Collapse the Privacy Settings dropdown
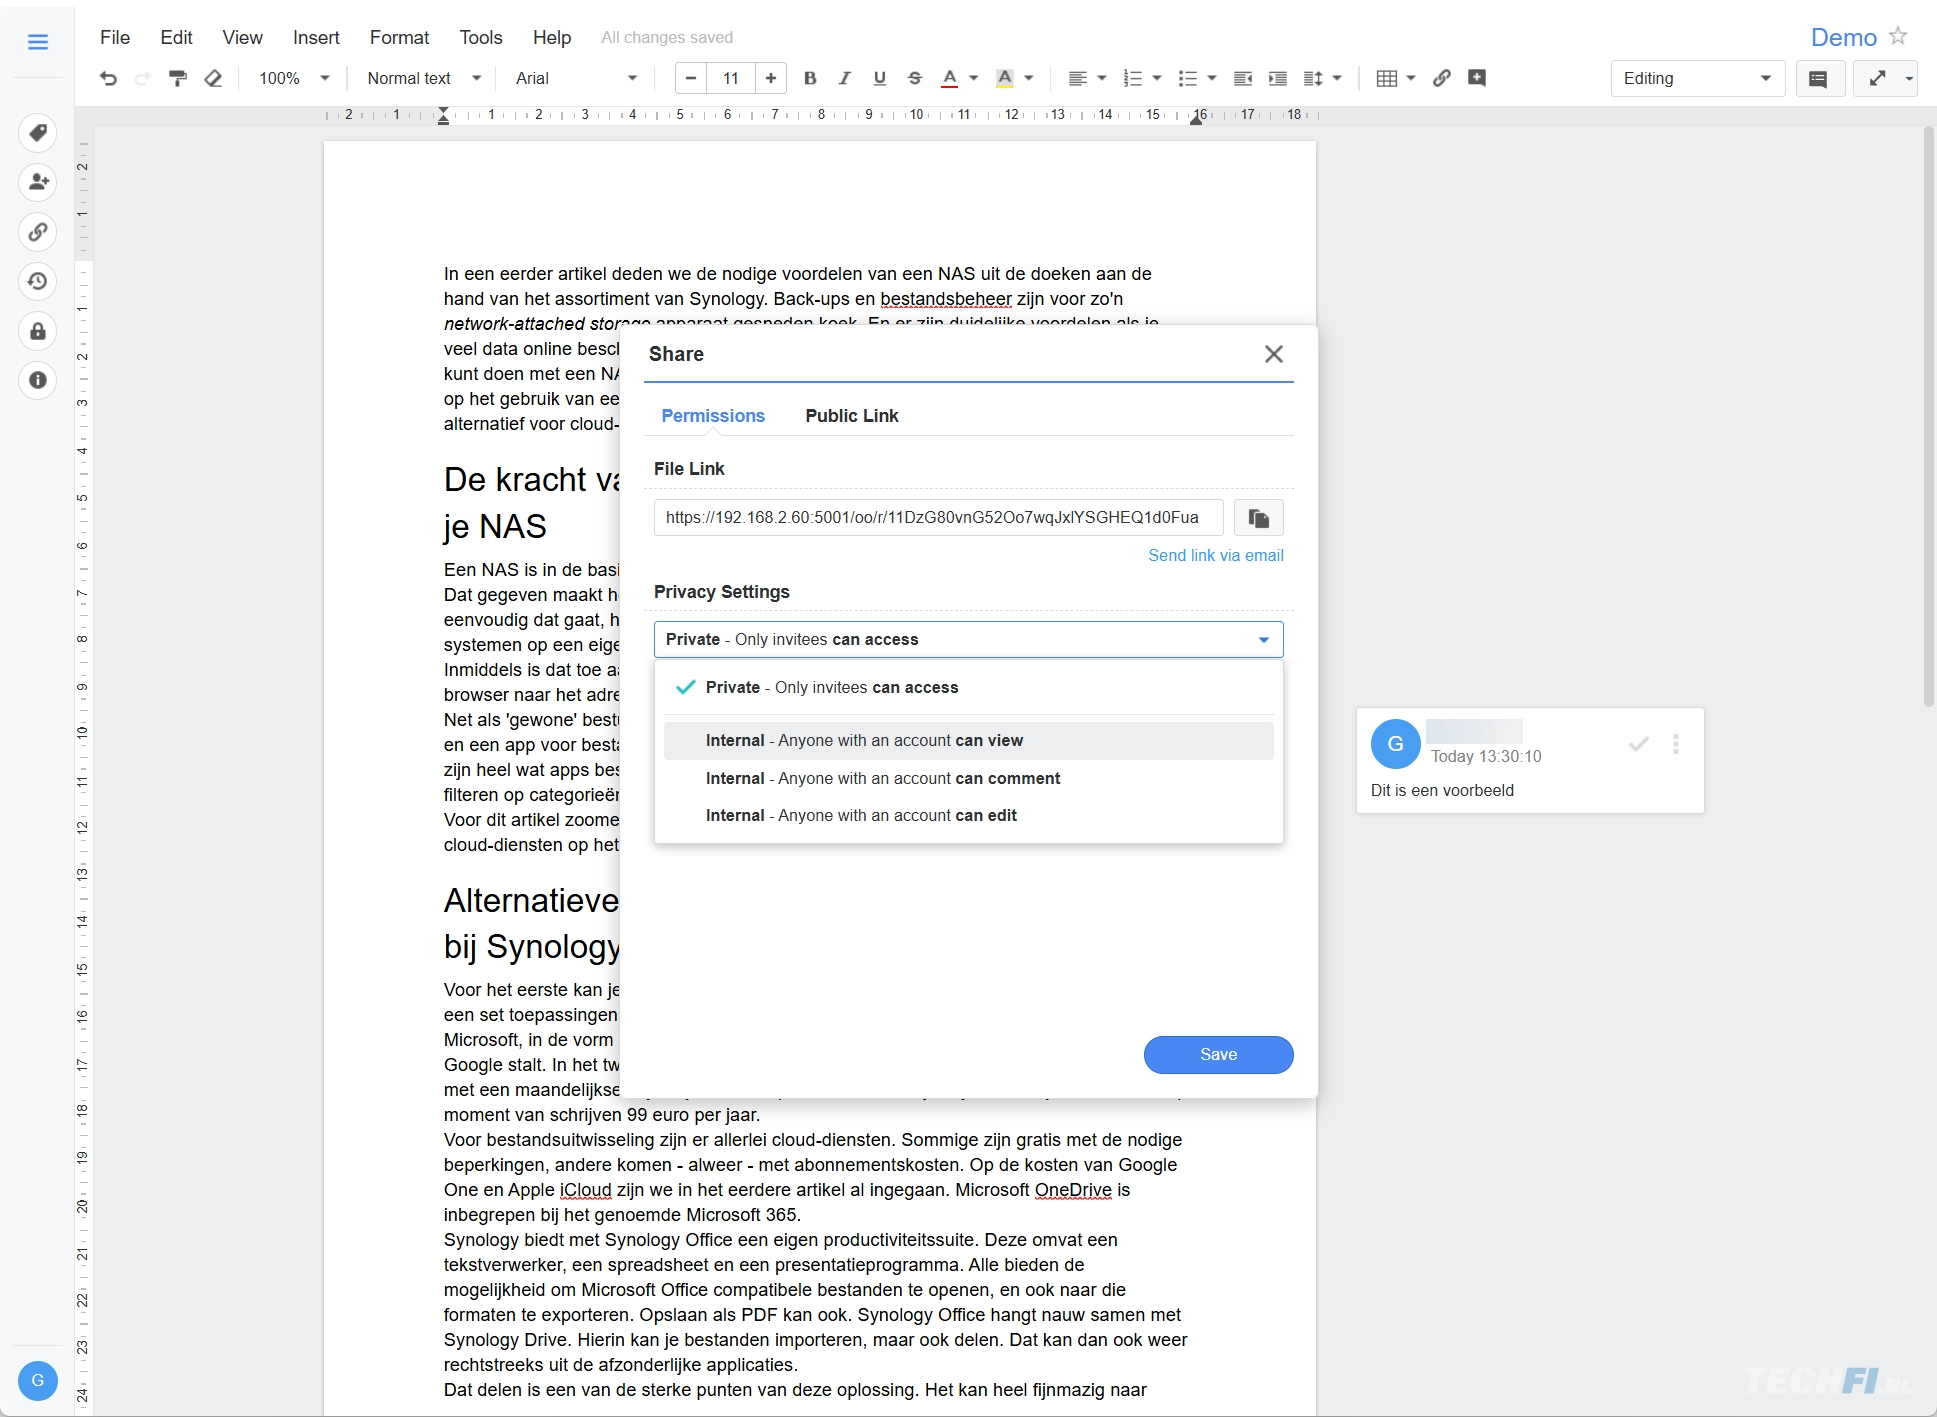The width and height of the screenshot is (1937, 1417). pos(968,639)
